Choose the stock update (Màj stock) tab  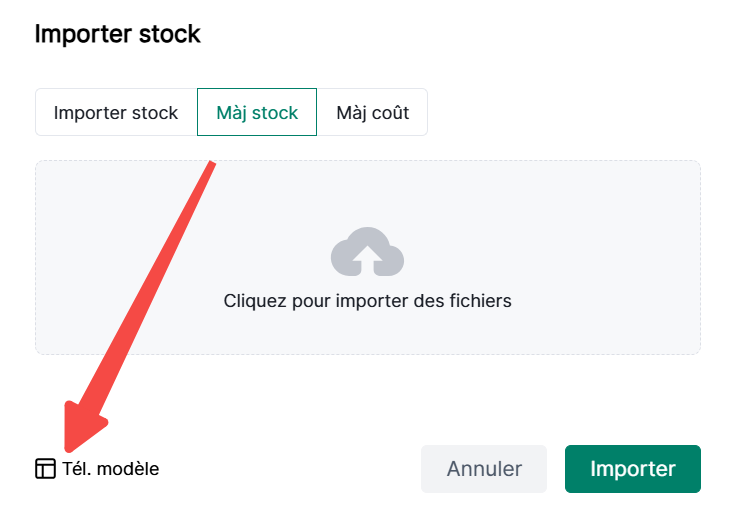click(x=257, y=112)
